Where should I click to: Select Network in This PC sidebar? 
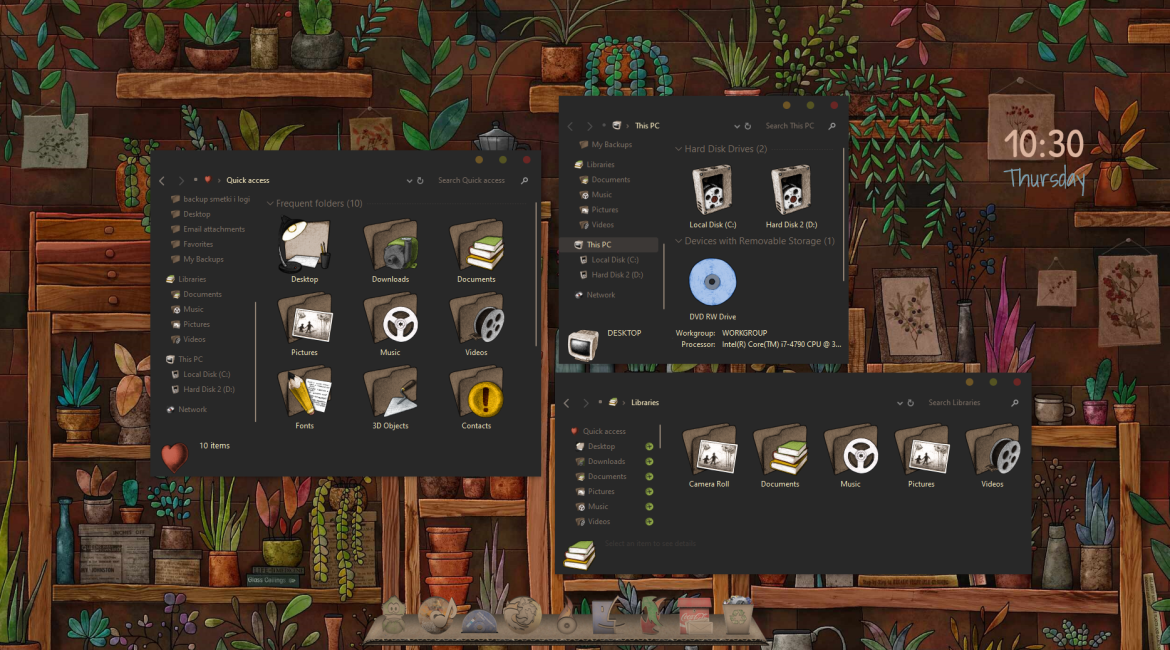point(600,295)
